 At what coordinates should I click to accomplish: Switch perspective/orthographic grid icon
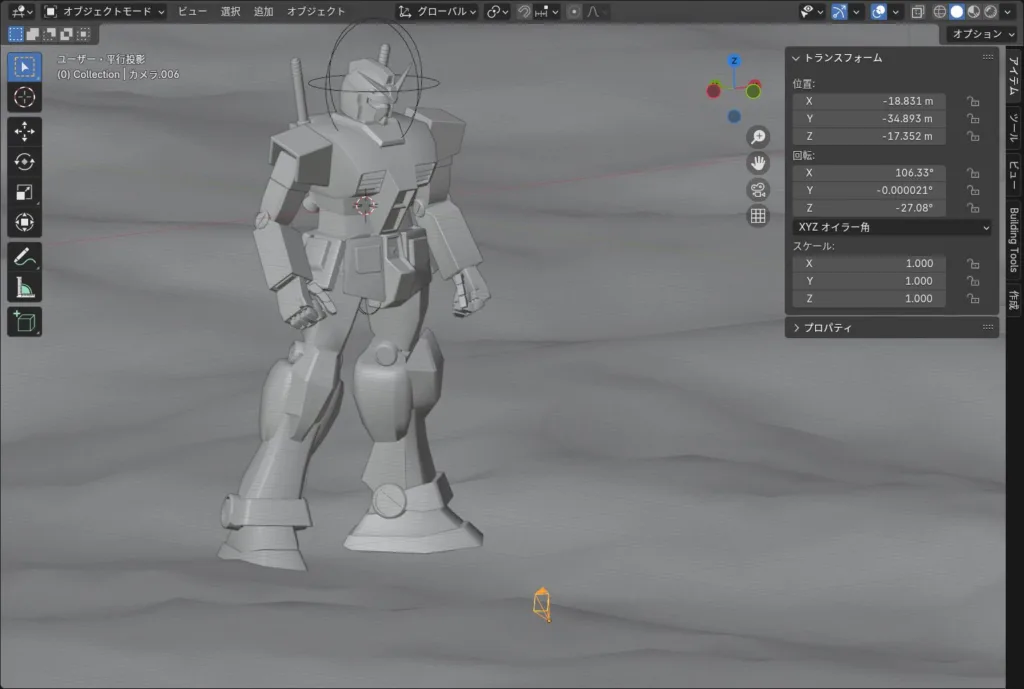coord(758,216)
